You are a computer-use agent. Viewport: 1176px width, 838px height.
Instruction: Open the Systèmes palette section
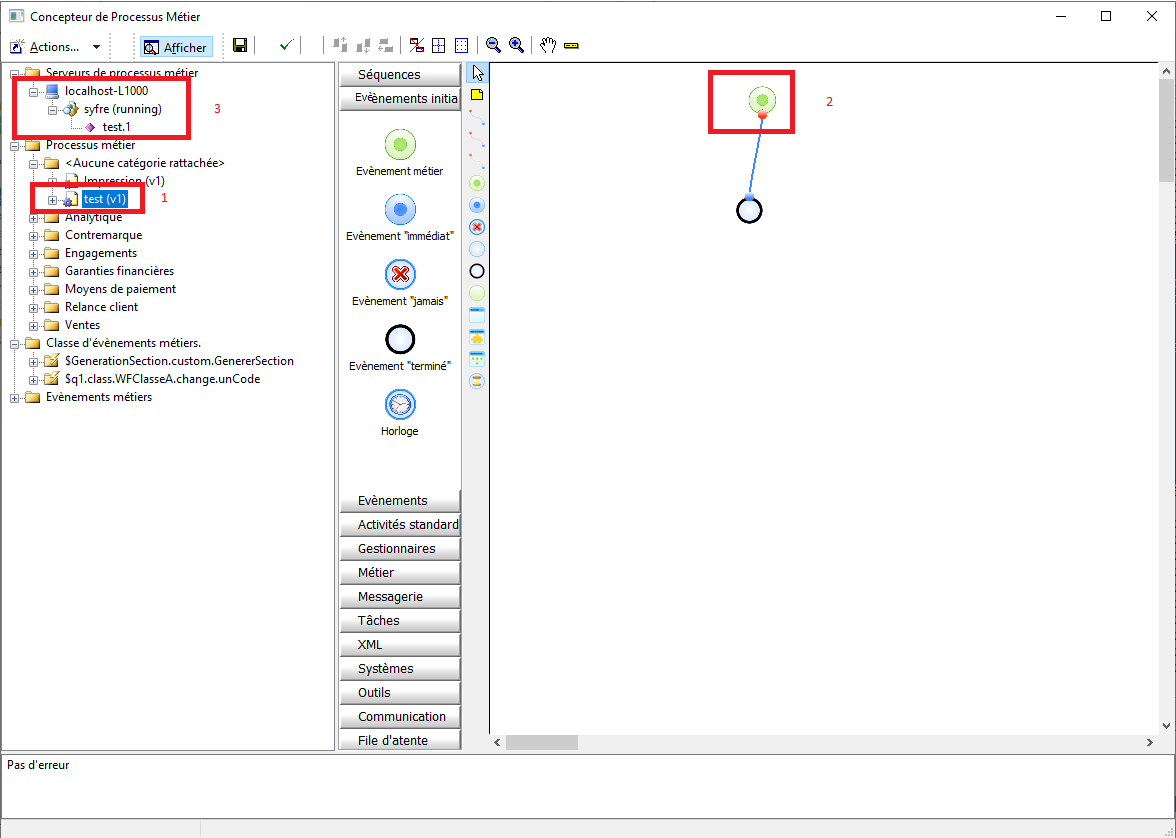(x=400, y=668)
